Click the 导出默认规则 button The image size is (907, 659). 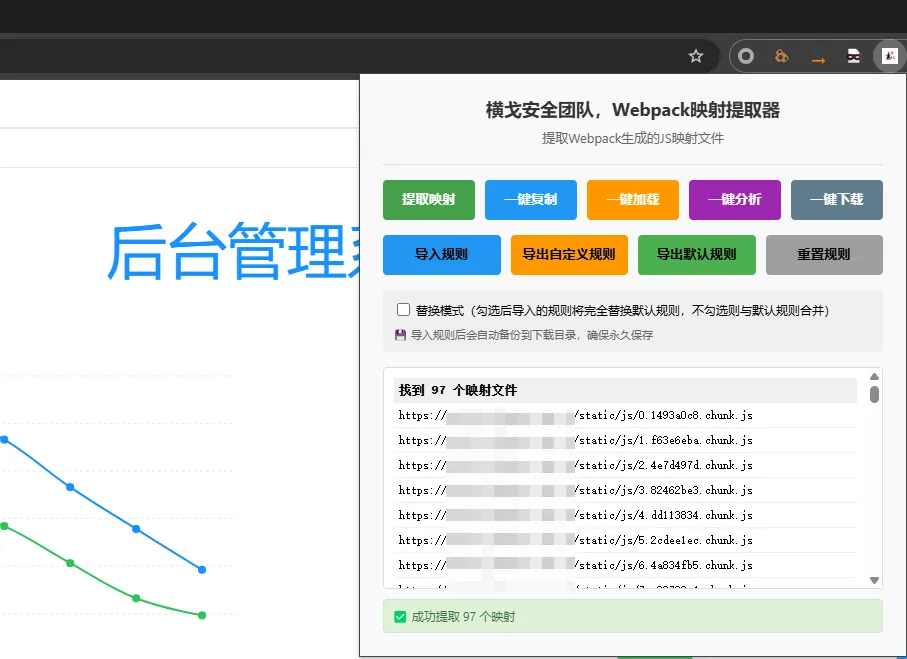pos(696,255)
